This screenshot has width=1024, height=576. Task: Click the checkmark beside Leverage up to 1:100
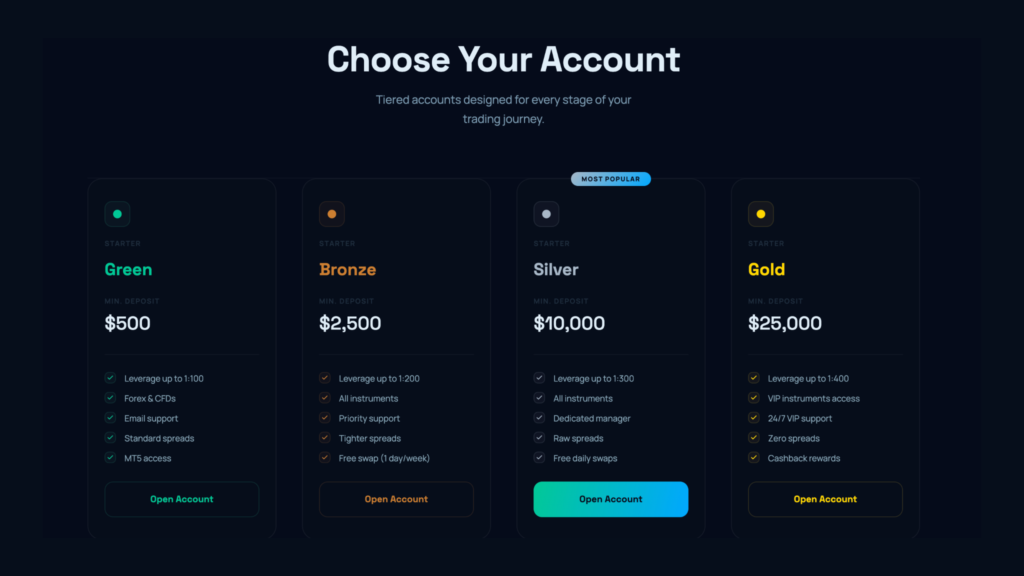110,378
